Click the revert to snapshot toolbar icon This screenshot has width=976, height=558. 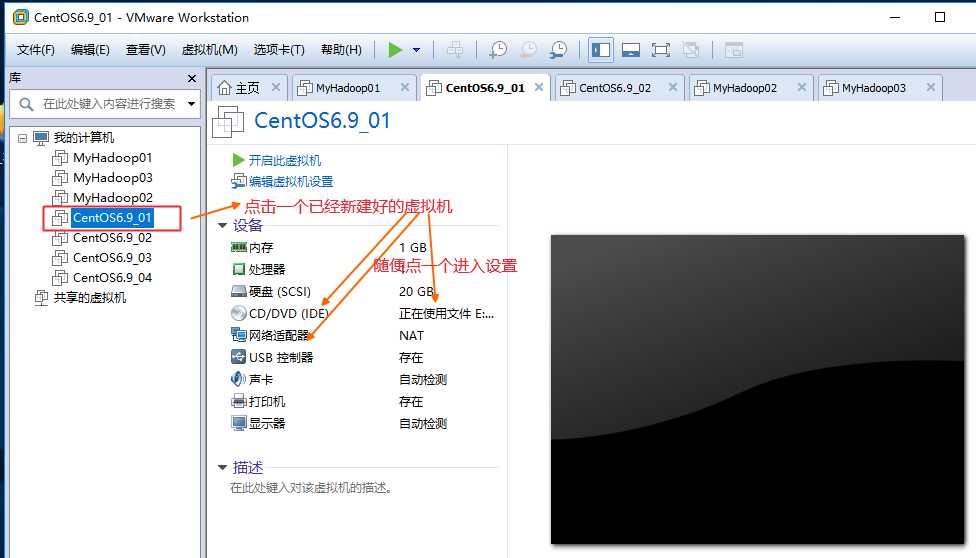528,50
